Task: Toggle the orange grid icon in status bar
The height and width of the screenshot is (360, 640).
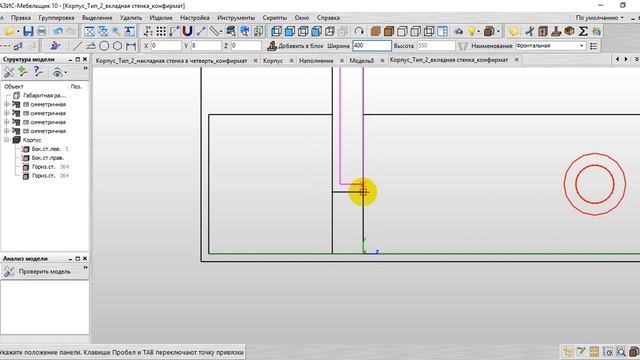Action: [594, 351]
